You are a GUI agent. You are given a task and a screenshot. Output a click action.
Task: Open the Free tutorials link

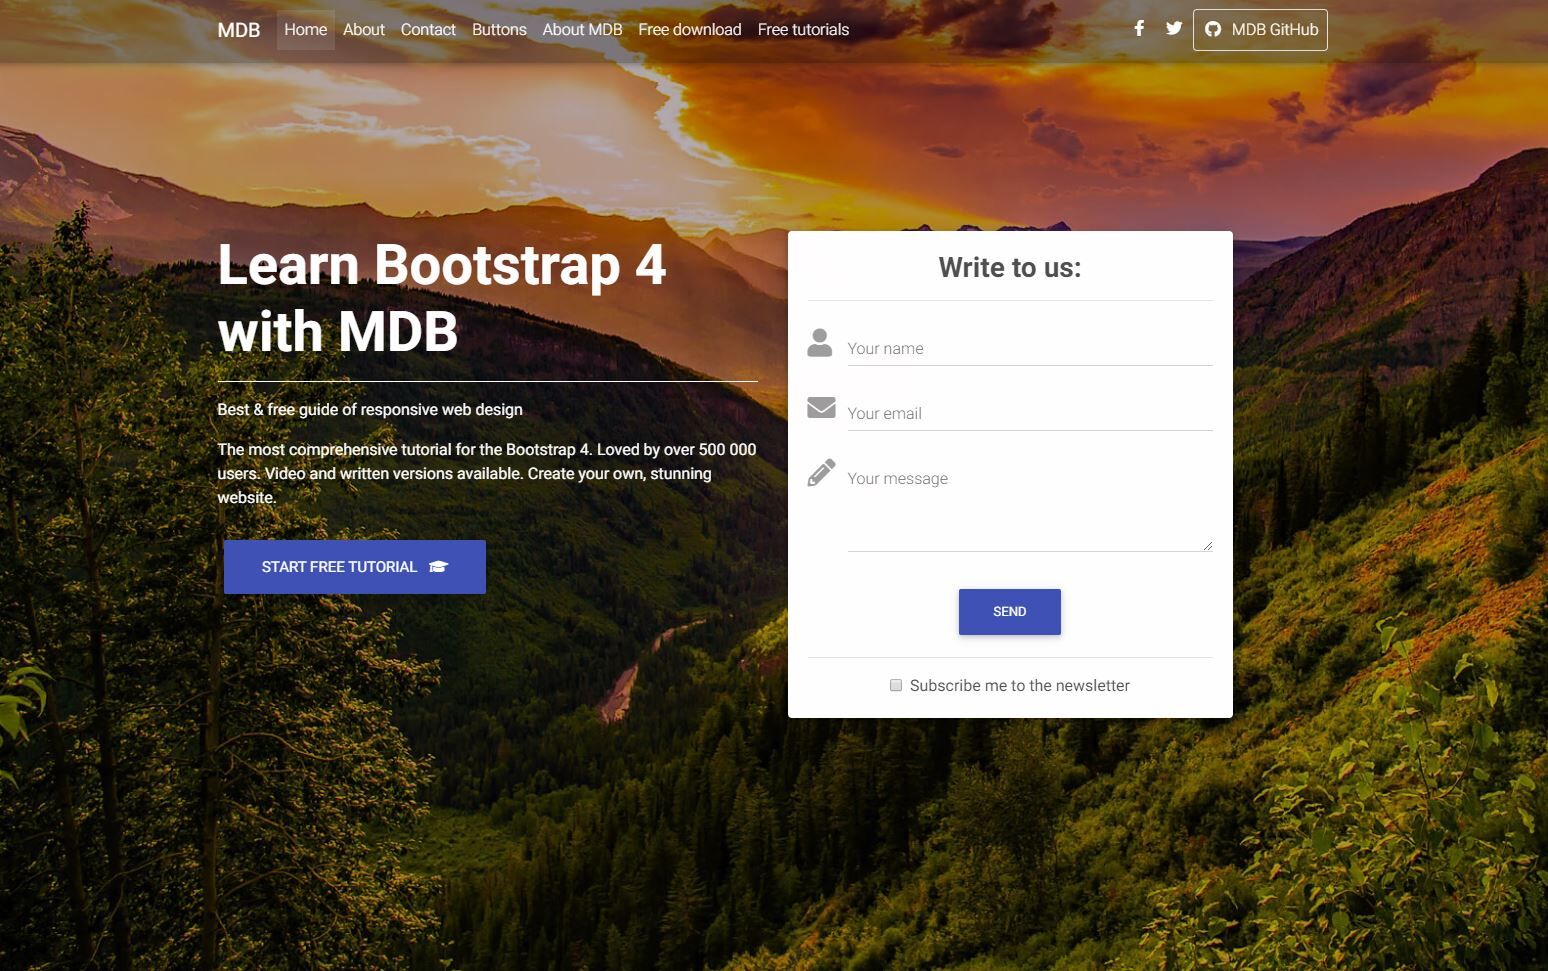coord(803,30)
